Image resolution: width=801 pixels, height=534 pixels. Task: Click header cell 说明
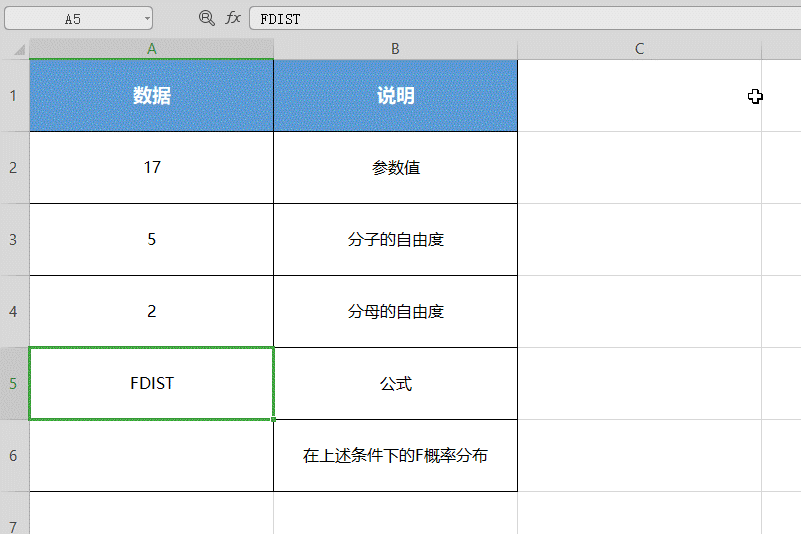tap(395, 96)
